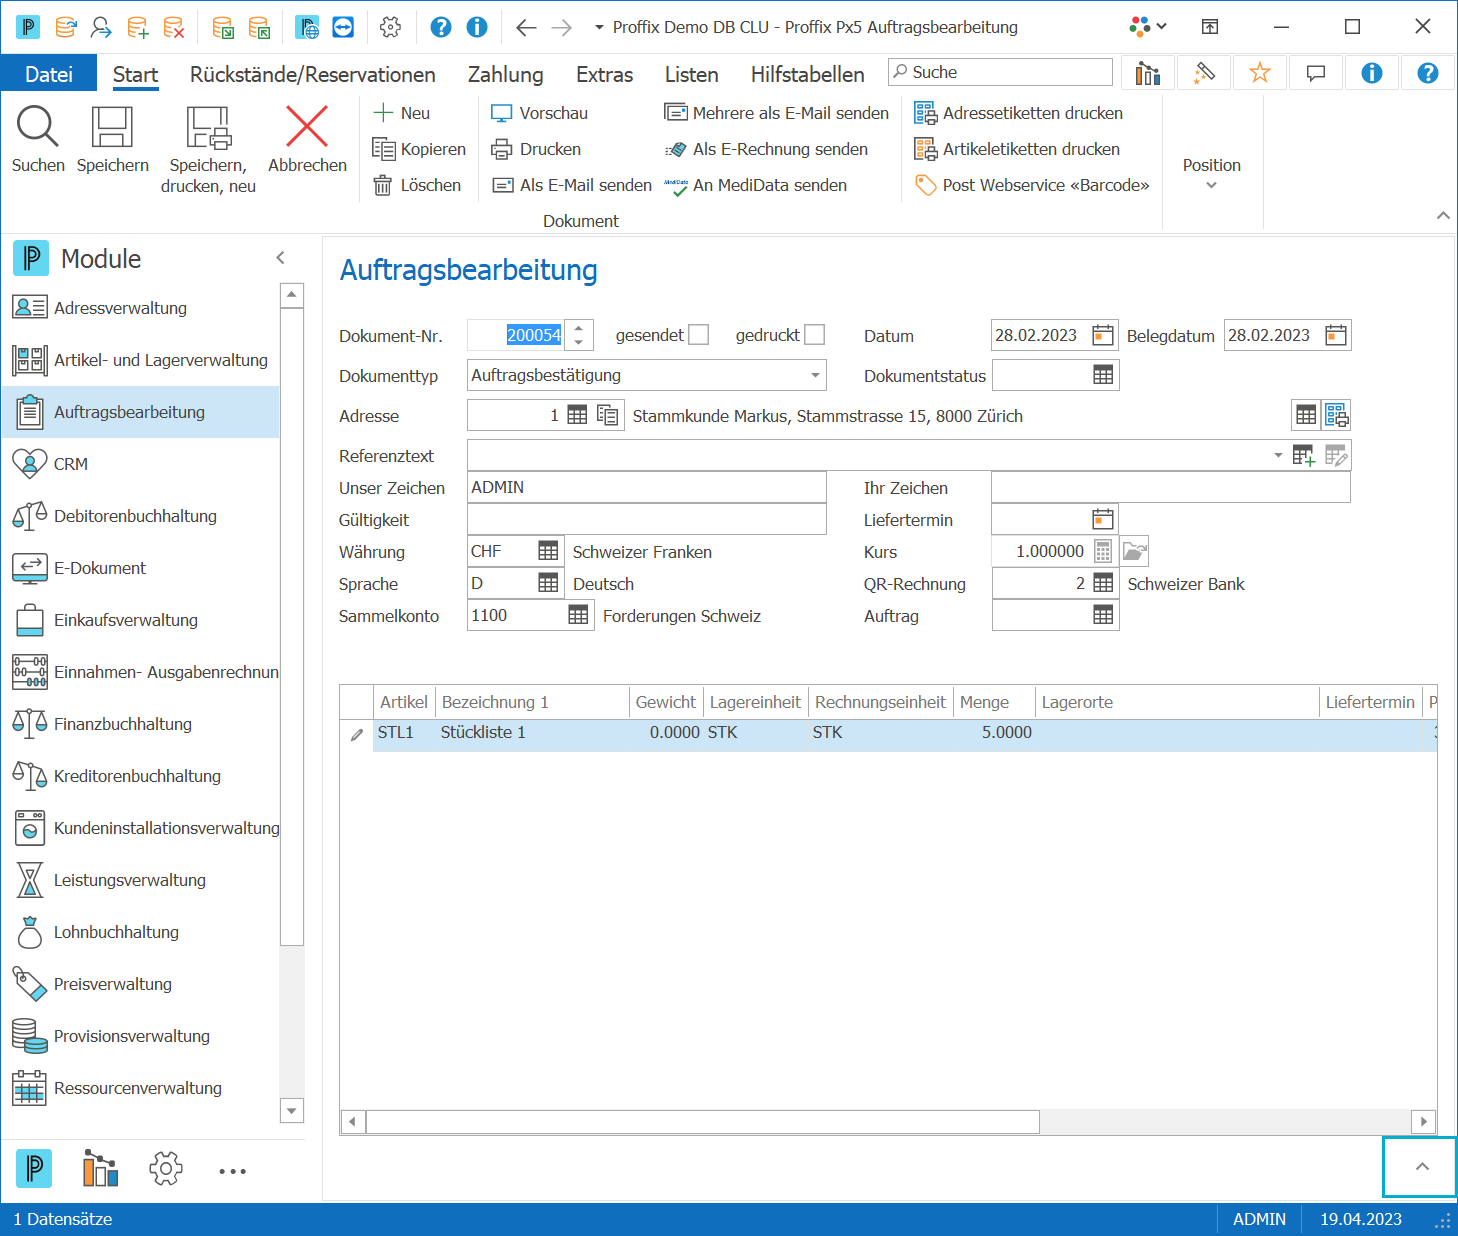The height and width of the screenshot is (1236, 1458).
Task: Expand the Position ribbon group
Action: 1211,173
